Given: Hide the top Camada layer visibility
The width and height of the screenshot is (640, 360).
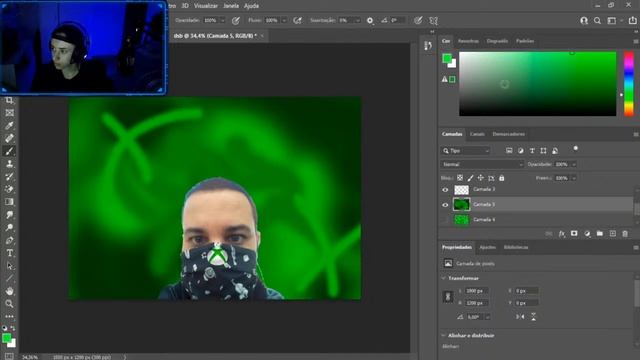Looking at the screenshot, I should pyautogui.click(x=445, y=190).
